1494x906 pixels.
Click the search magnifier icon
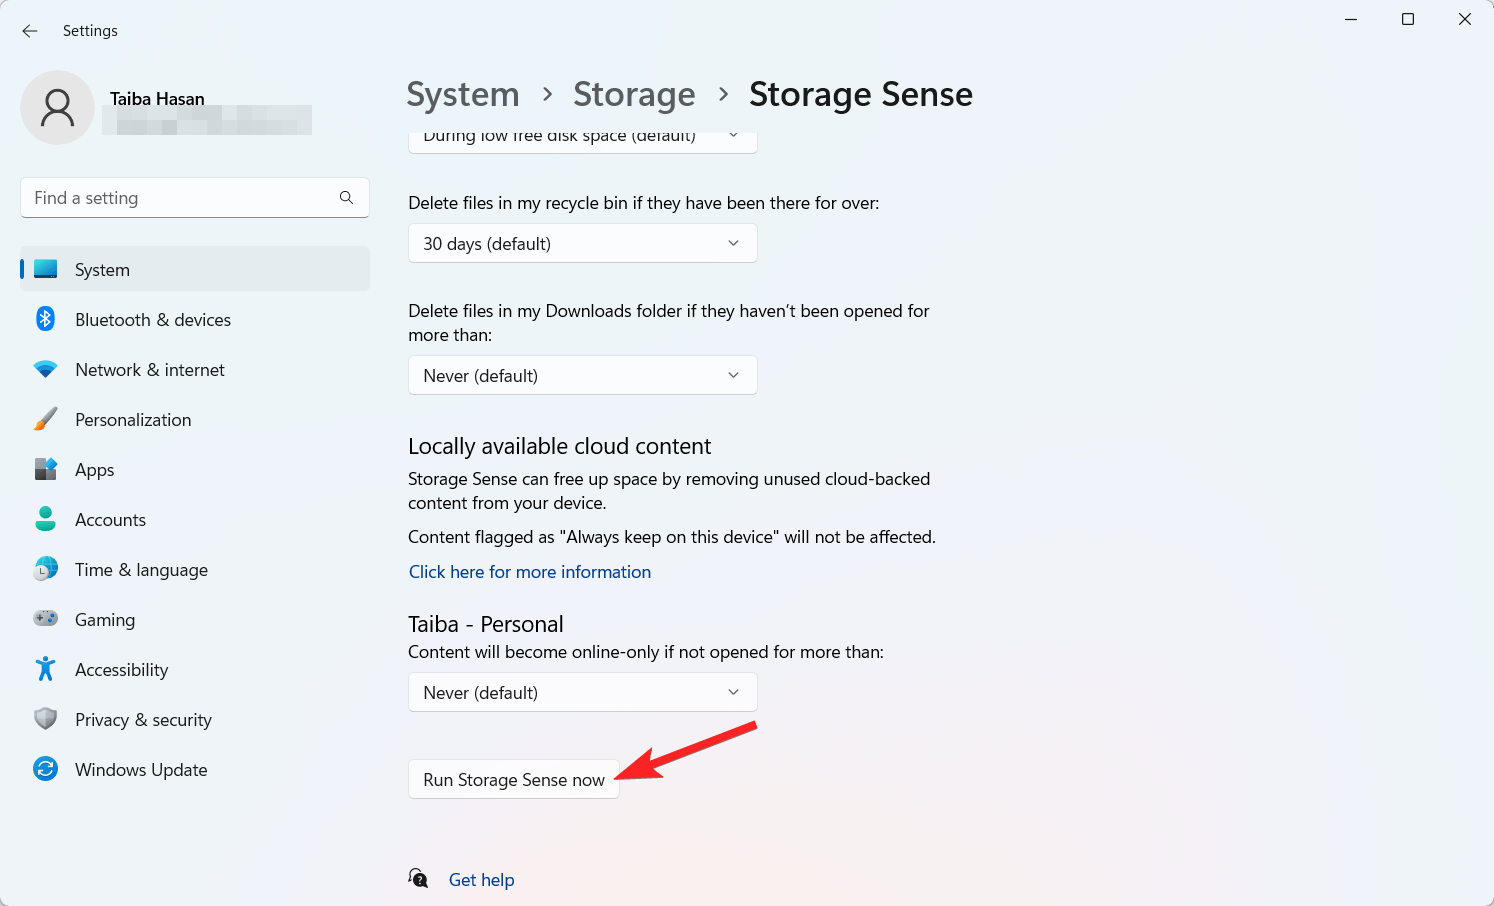pos(346,198)
